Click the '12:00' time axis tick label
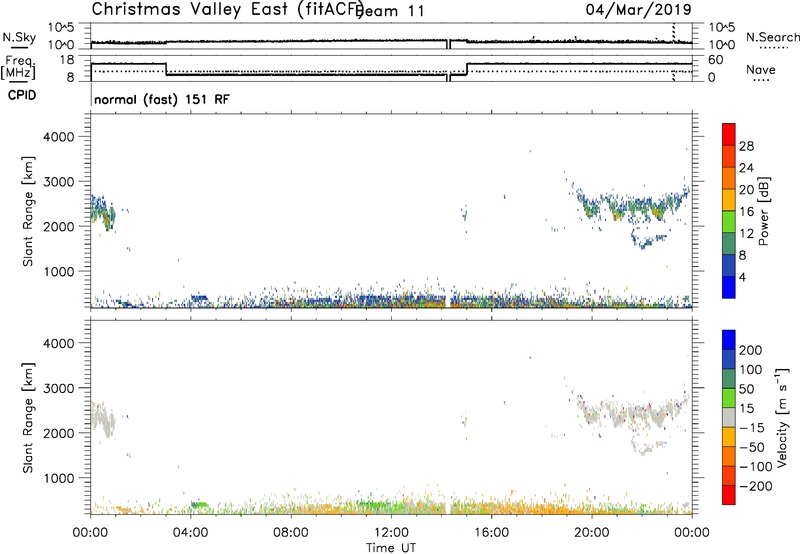Screen dimensions: 800x554 (391, 533)
